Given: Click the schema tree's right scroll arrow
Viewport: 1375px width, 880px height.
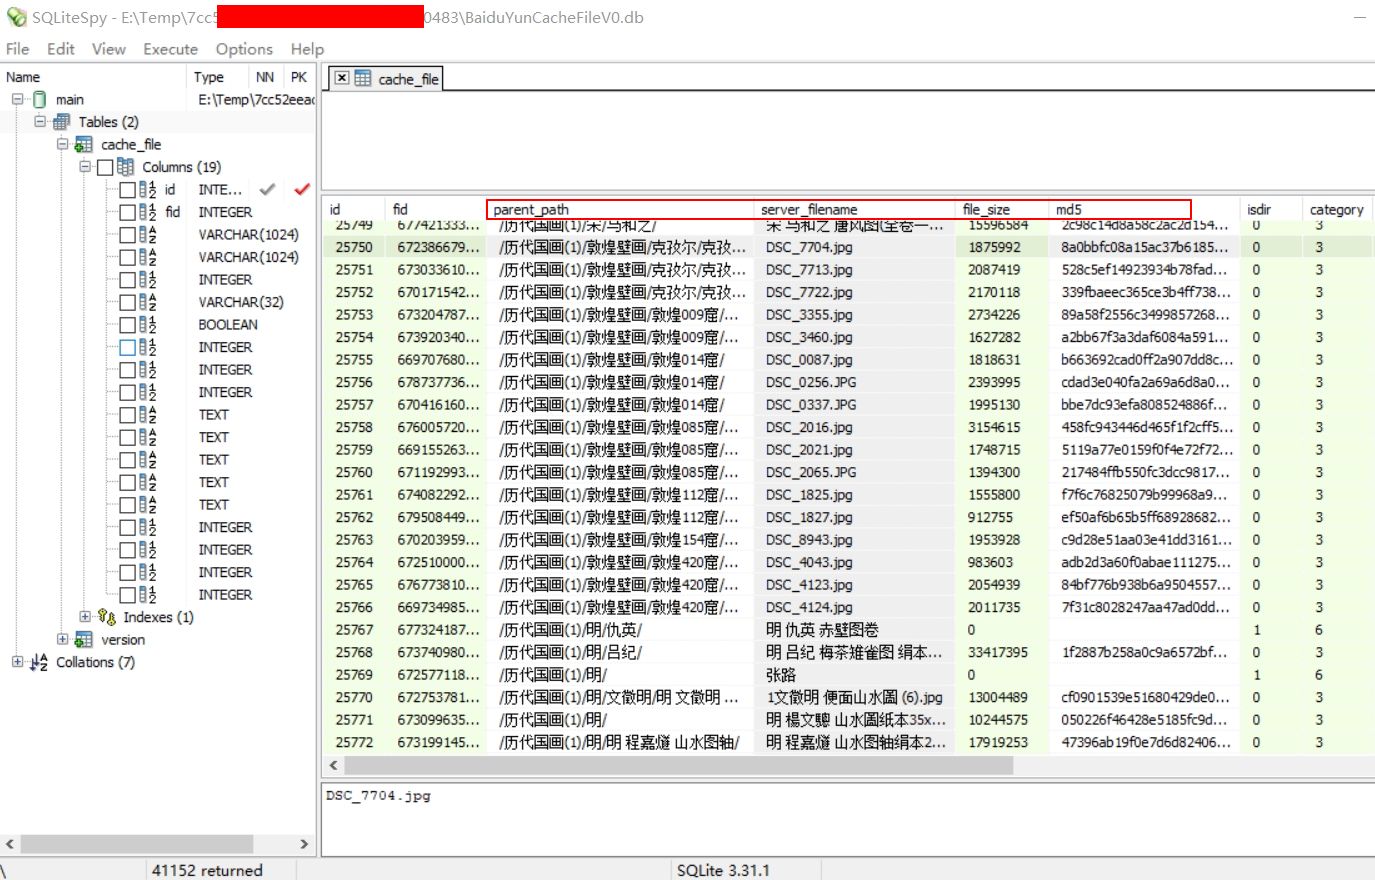Looking at the screenshot, I should tap(304, 844).
